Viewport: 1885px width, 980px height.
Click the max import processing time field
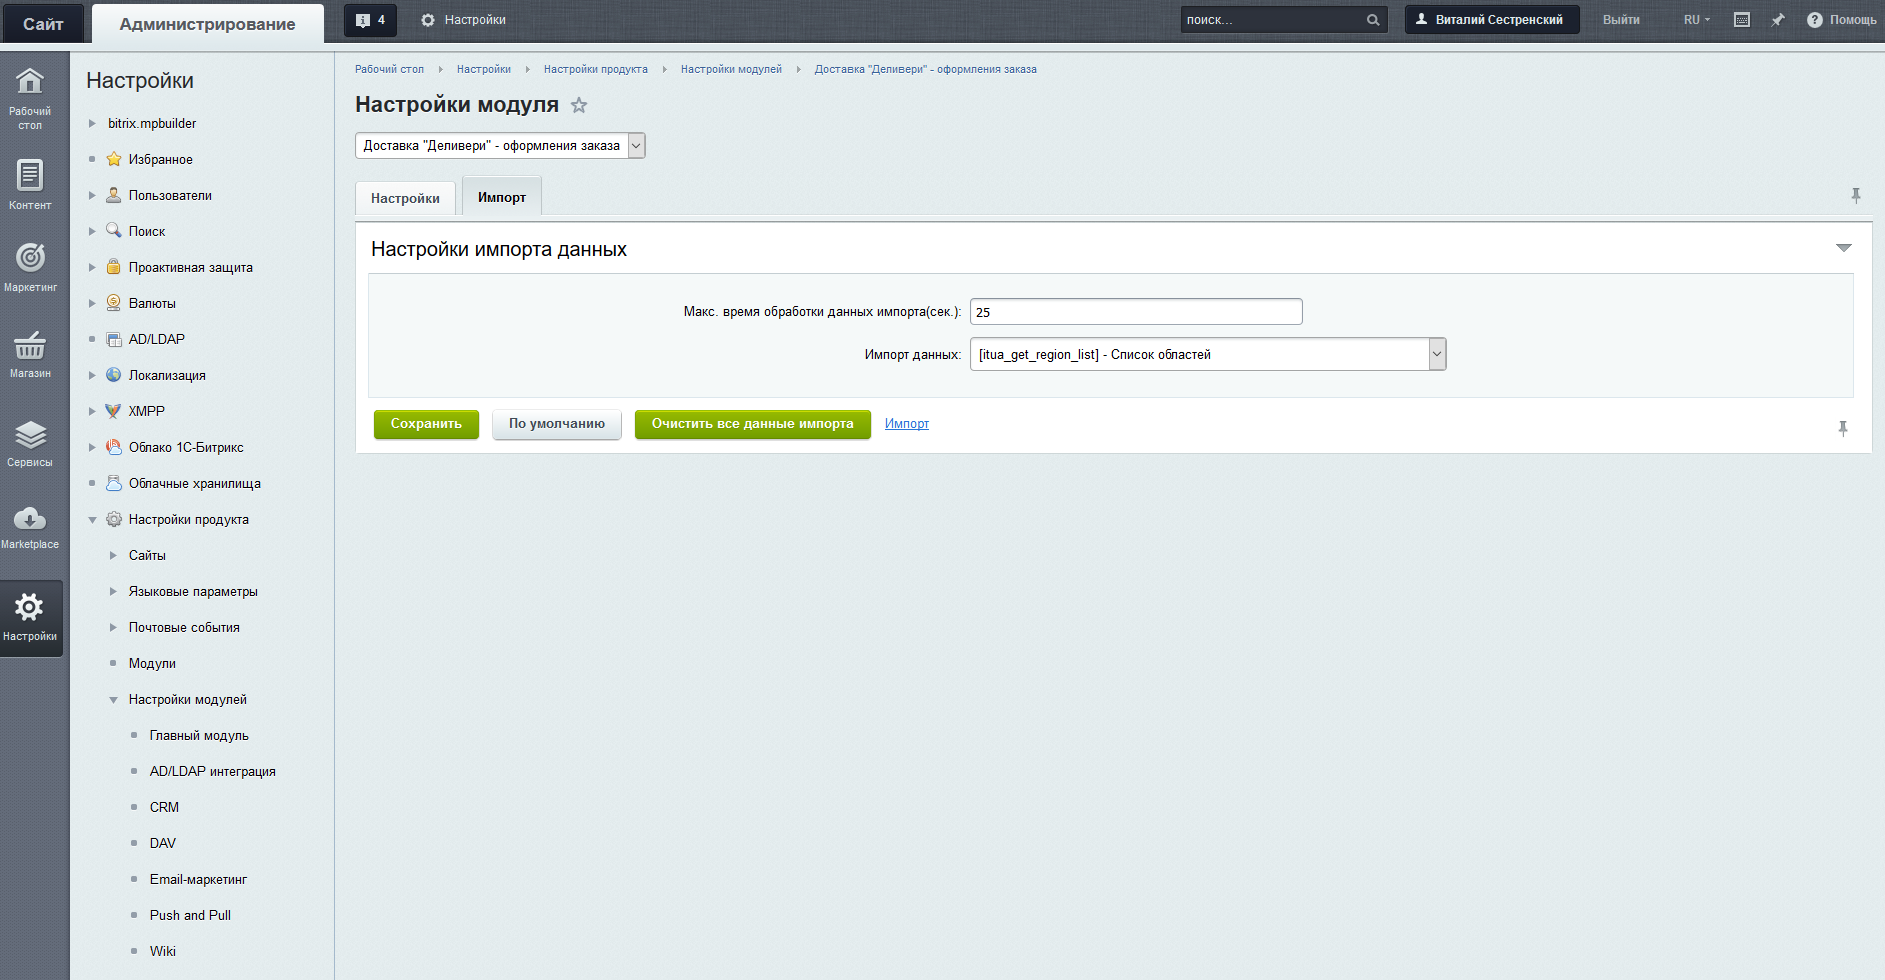(1135, 312)
